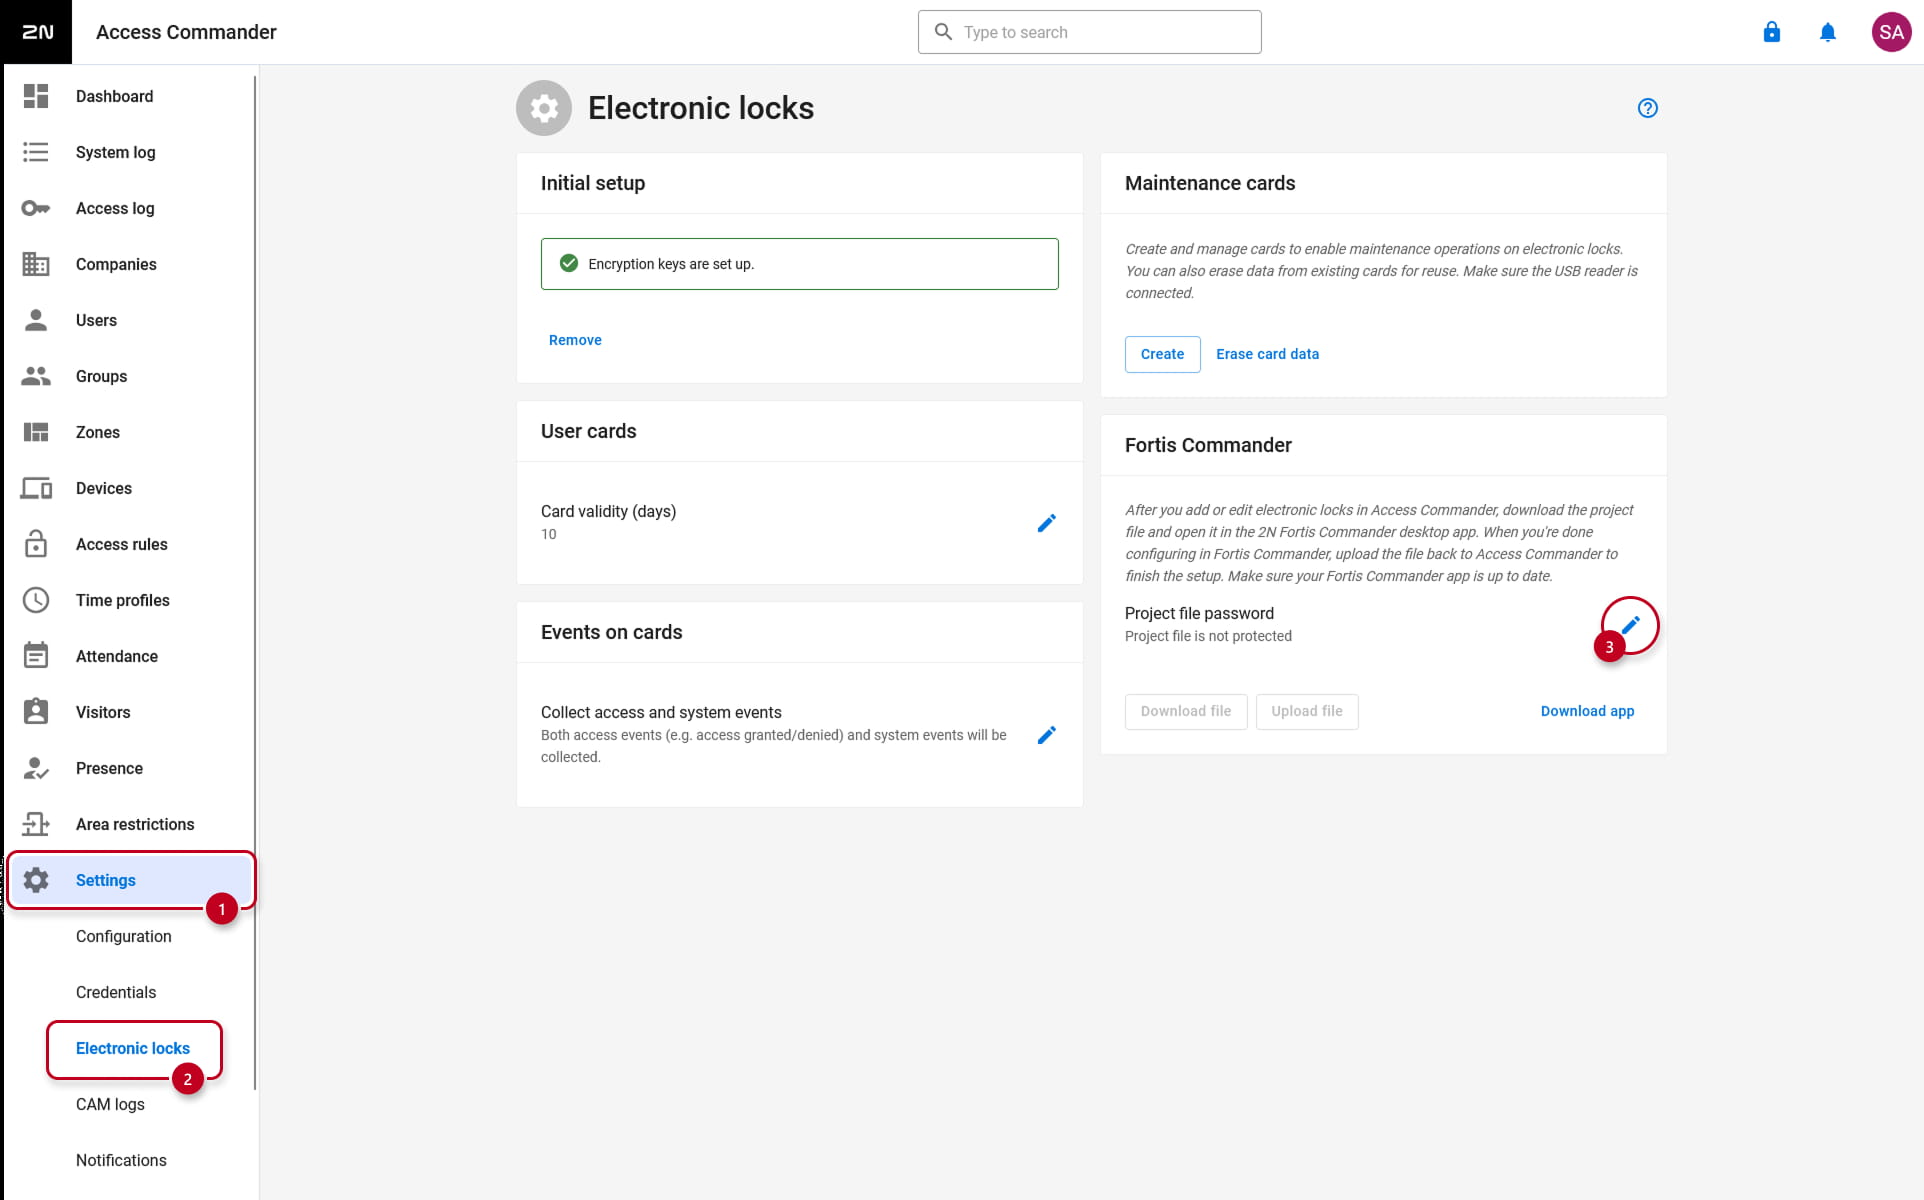Click 'Encryption keys are set up.' message
The image size is (1924, 1200).
pyautogui.click(x=799, y=264)
